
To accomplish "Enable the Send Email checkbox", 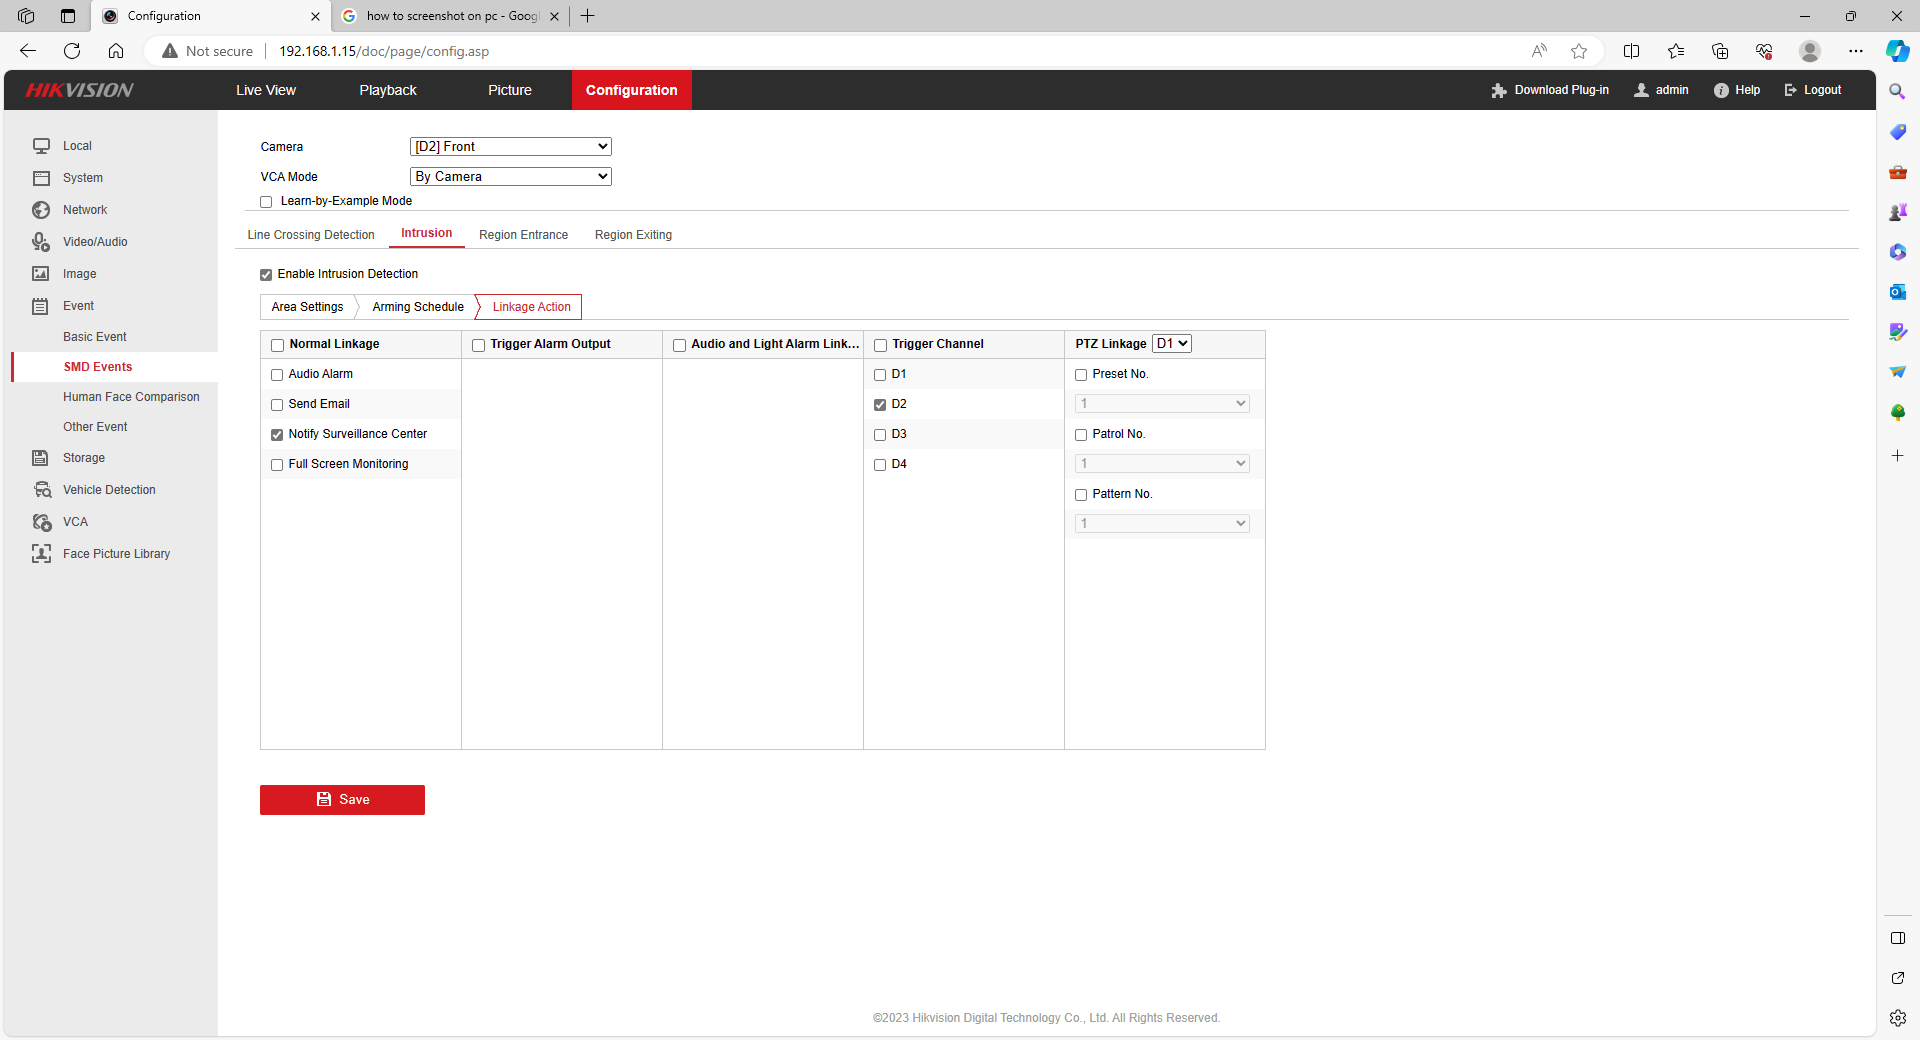I will click(277, 405).
